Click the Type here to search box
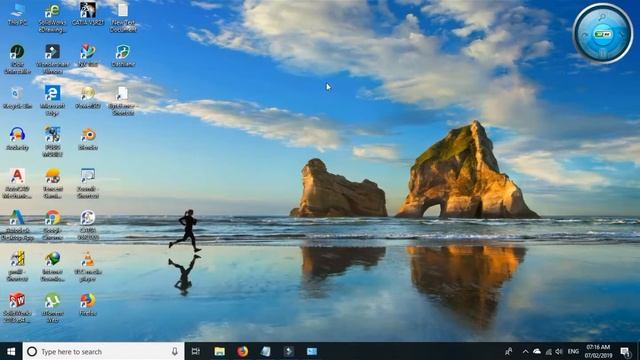 (x=104, y=351)
